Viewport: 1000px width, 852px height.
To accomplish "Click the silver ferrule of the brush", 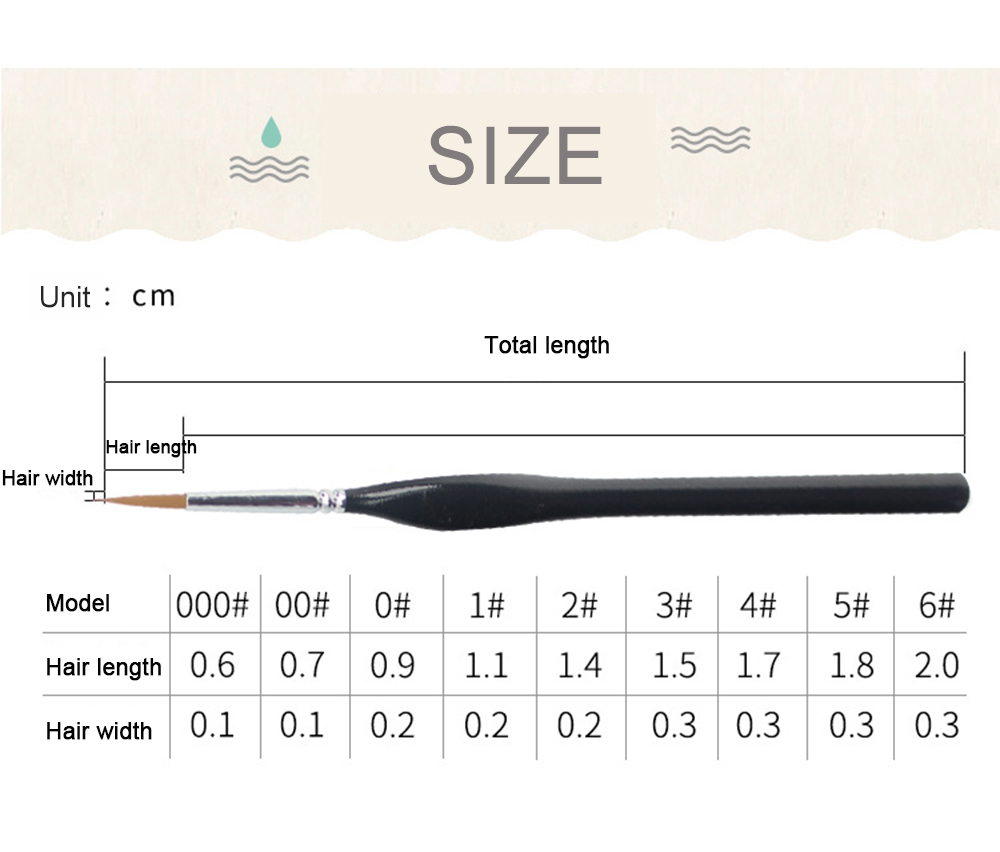I will click(x=265, y=501).
